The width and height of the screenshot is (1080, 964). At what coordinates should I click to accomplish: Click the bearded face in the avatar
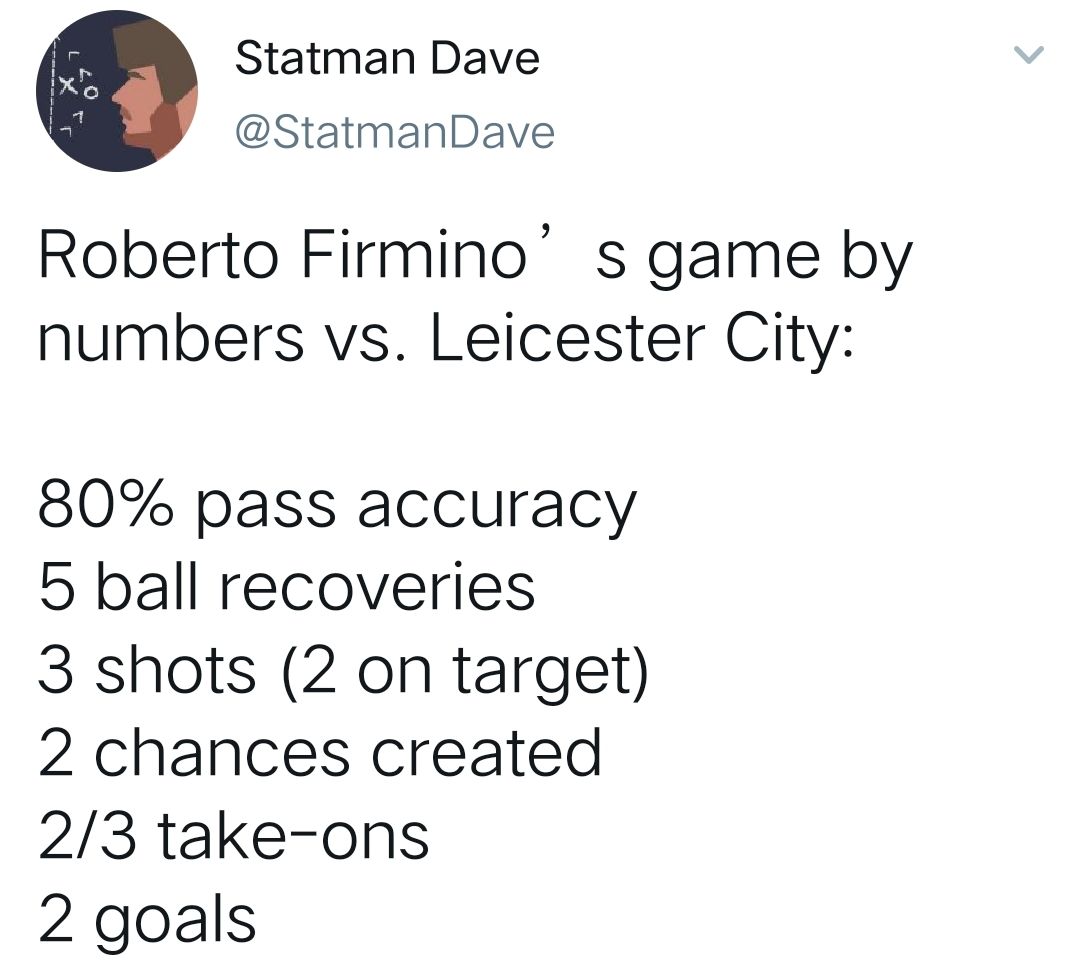coord(150,95)
